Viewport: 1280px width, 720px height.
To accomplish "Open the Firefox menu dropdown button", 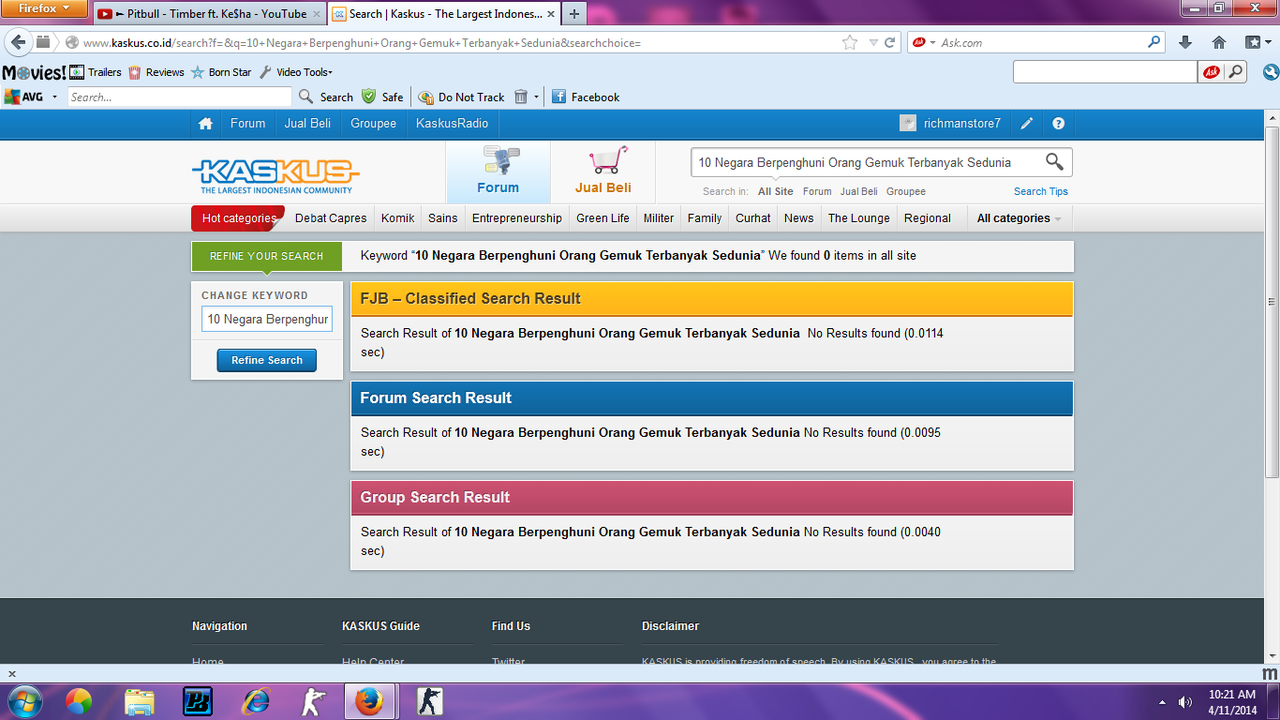I will (45, 9).
